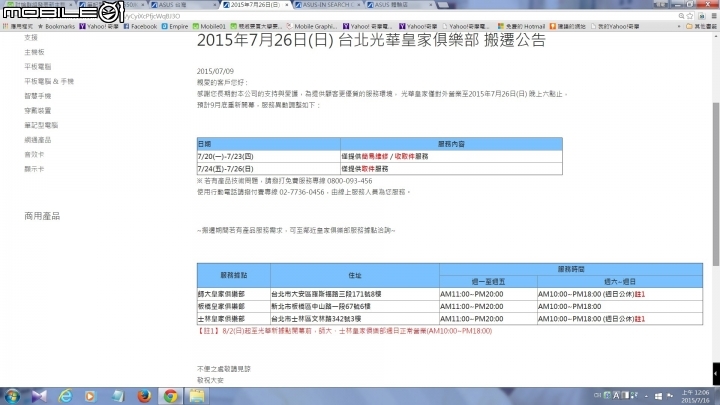The width and height of the screenshot is (720, 405).
Task: Select 筆記型電腦 in the sidebar
Action: [41, 125]
